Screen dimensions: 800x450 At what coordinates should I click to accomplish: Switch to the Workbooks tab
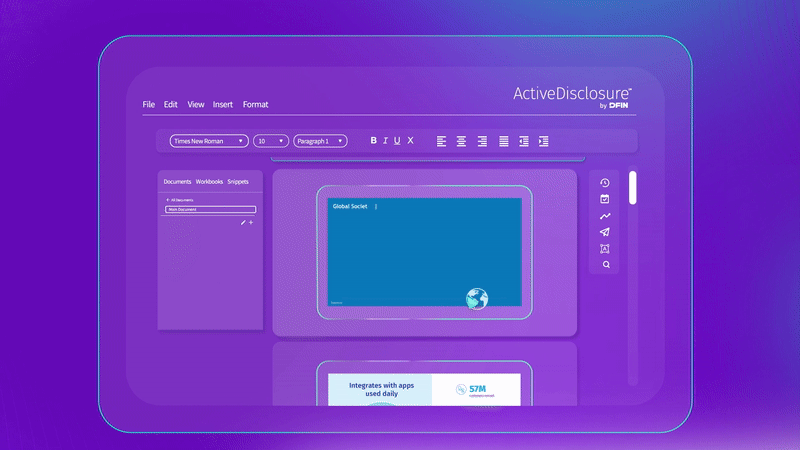209,182
